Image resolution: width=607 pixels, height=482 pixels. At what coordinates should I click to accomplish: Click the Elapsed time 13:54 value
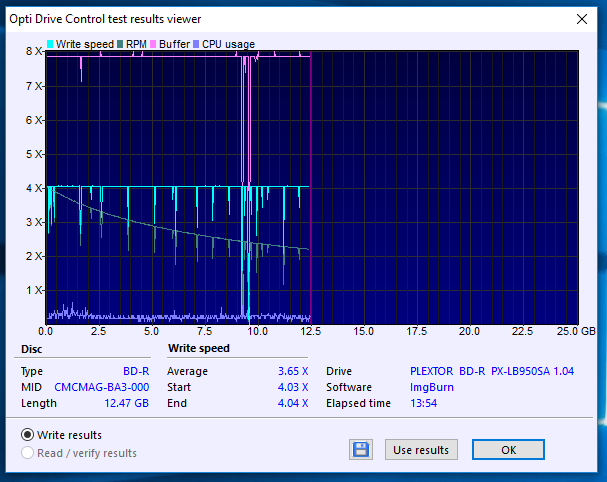point(425,403)
